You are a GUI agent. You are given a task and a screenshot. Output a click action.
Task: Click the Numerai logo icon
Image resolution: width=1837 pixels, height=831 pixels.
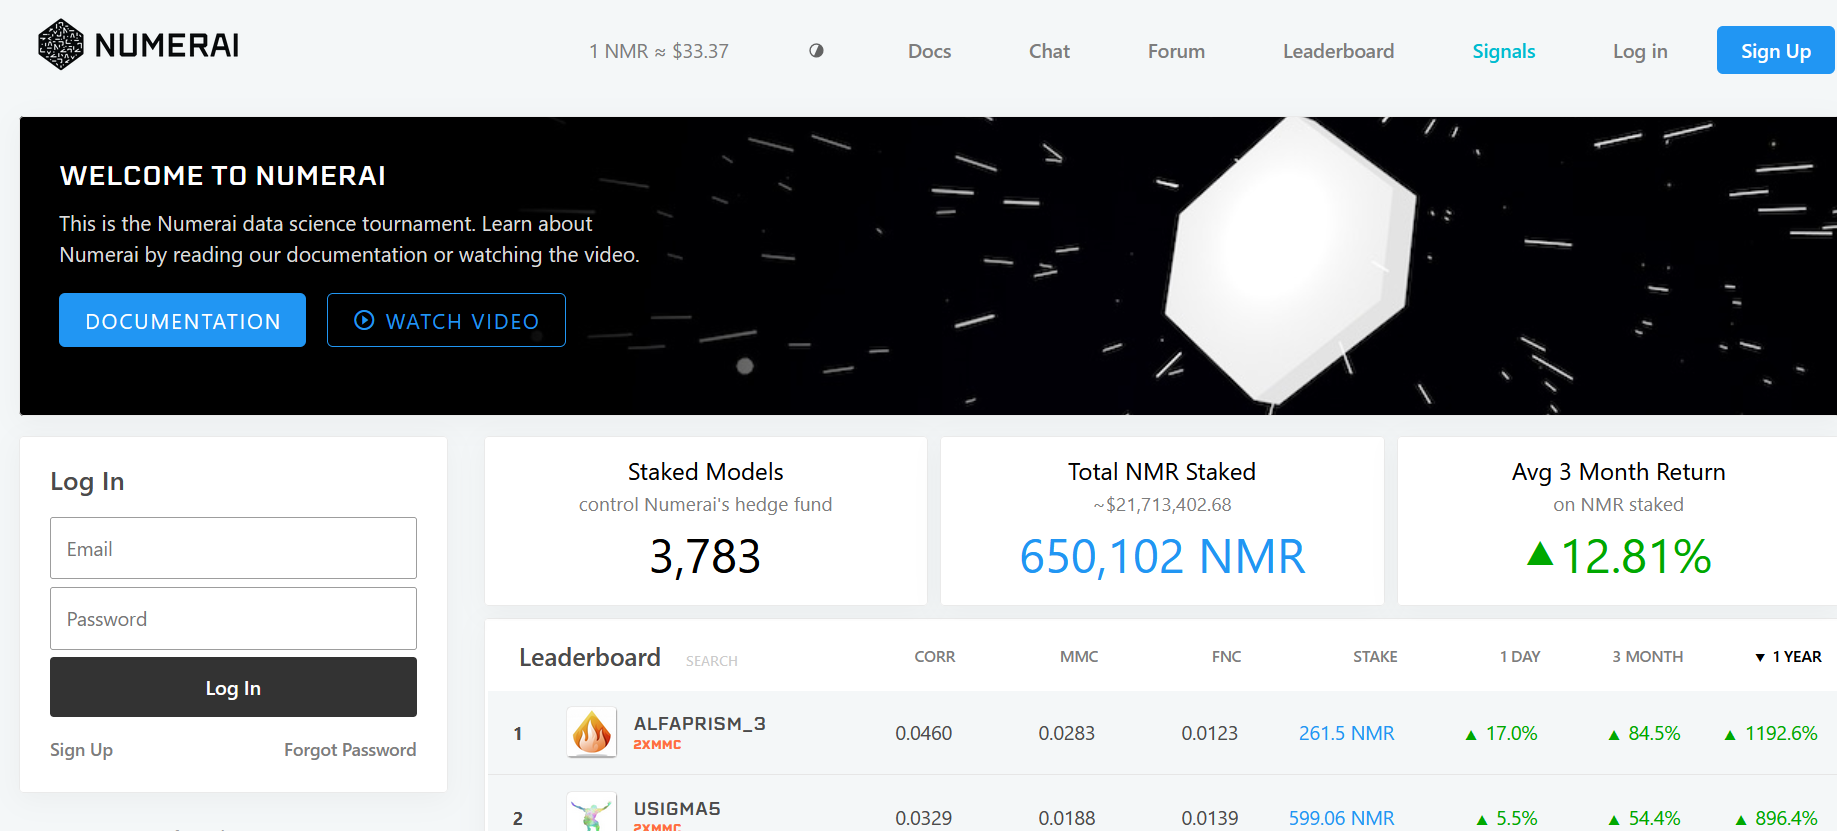point(61,45)
